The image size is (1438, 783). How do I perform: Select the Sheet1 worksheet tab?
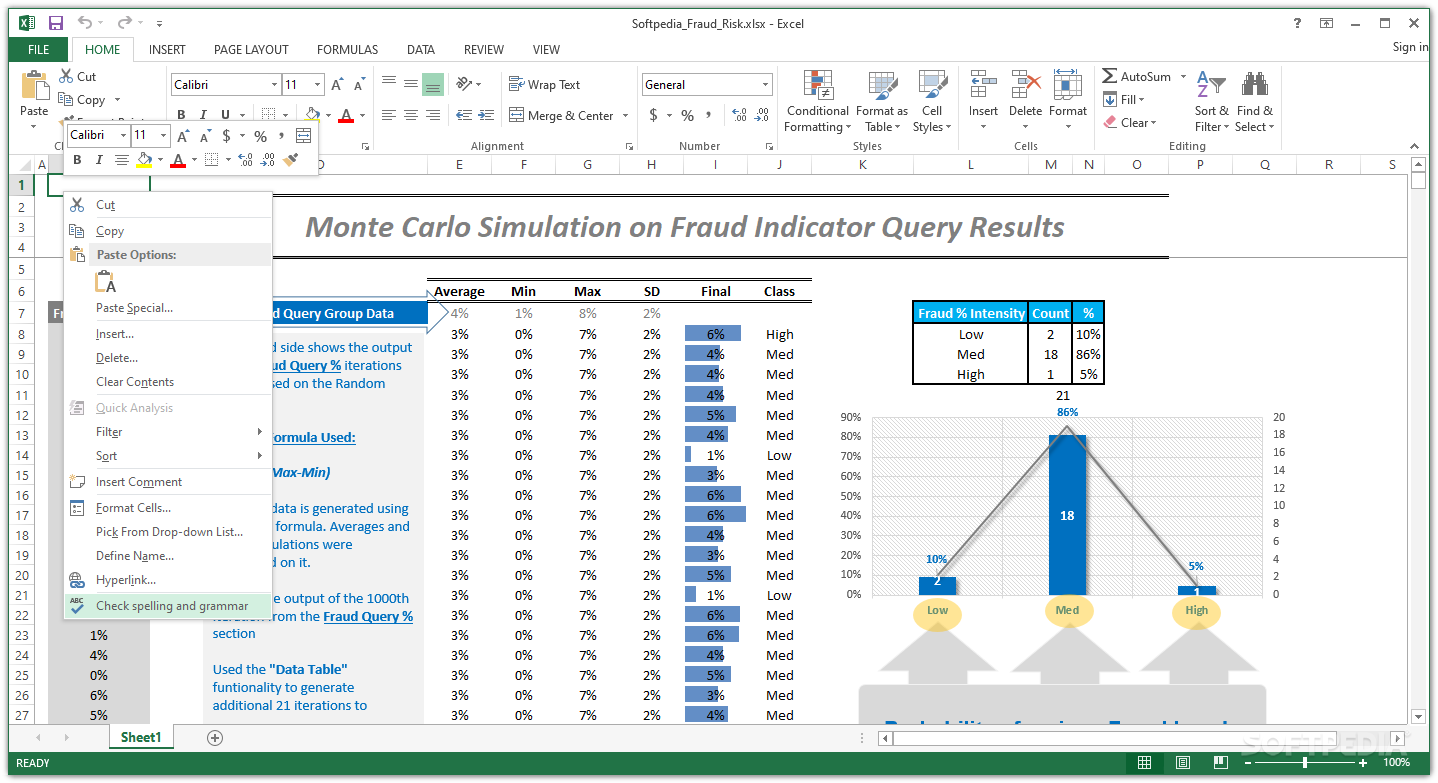pos(141,738)
